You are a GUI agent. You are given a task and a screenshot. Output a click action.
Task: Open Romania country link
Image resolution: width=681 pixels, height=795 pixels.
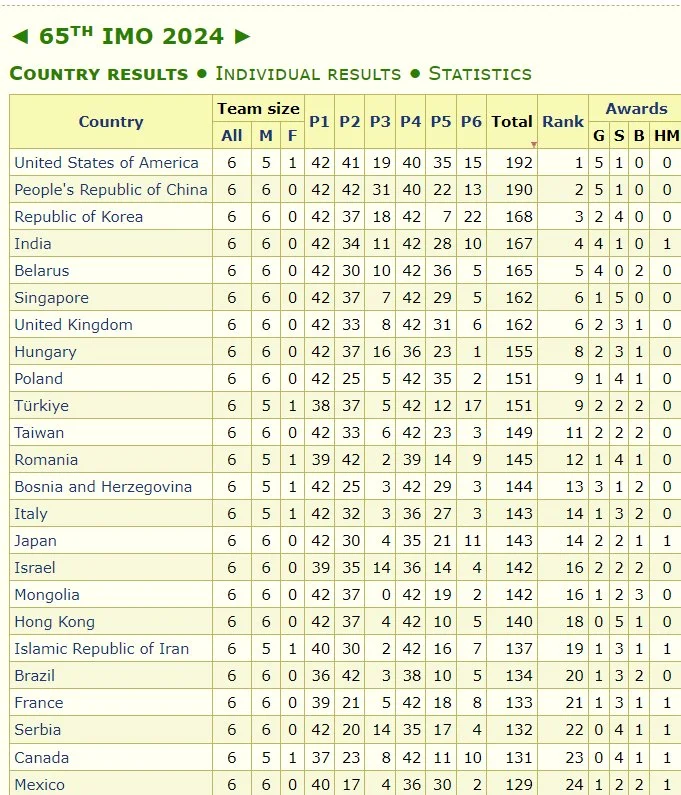point(46,459)
